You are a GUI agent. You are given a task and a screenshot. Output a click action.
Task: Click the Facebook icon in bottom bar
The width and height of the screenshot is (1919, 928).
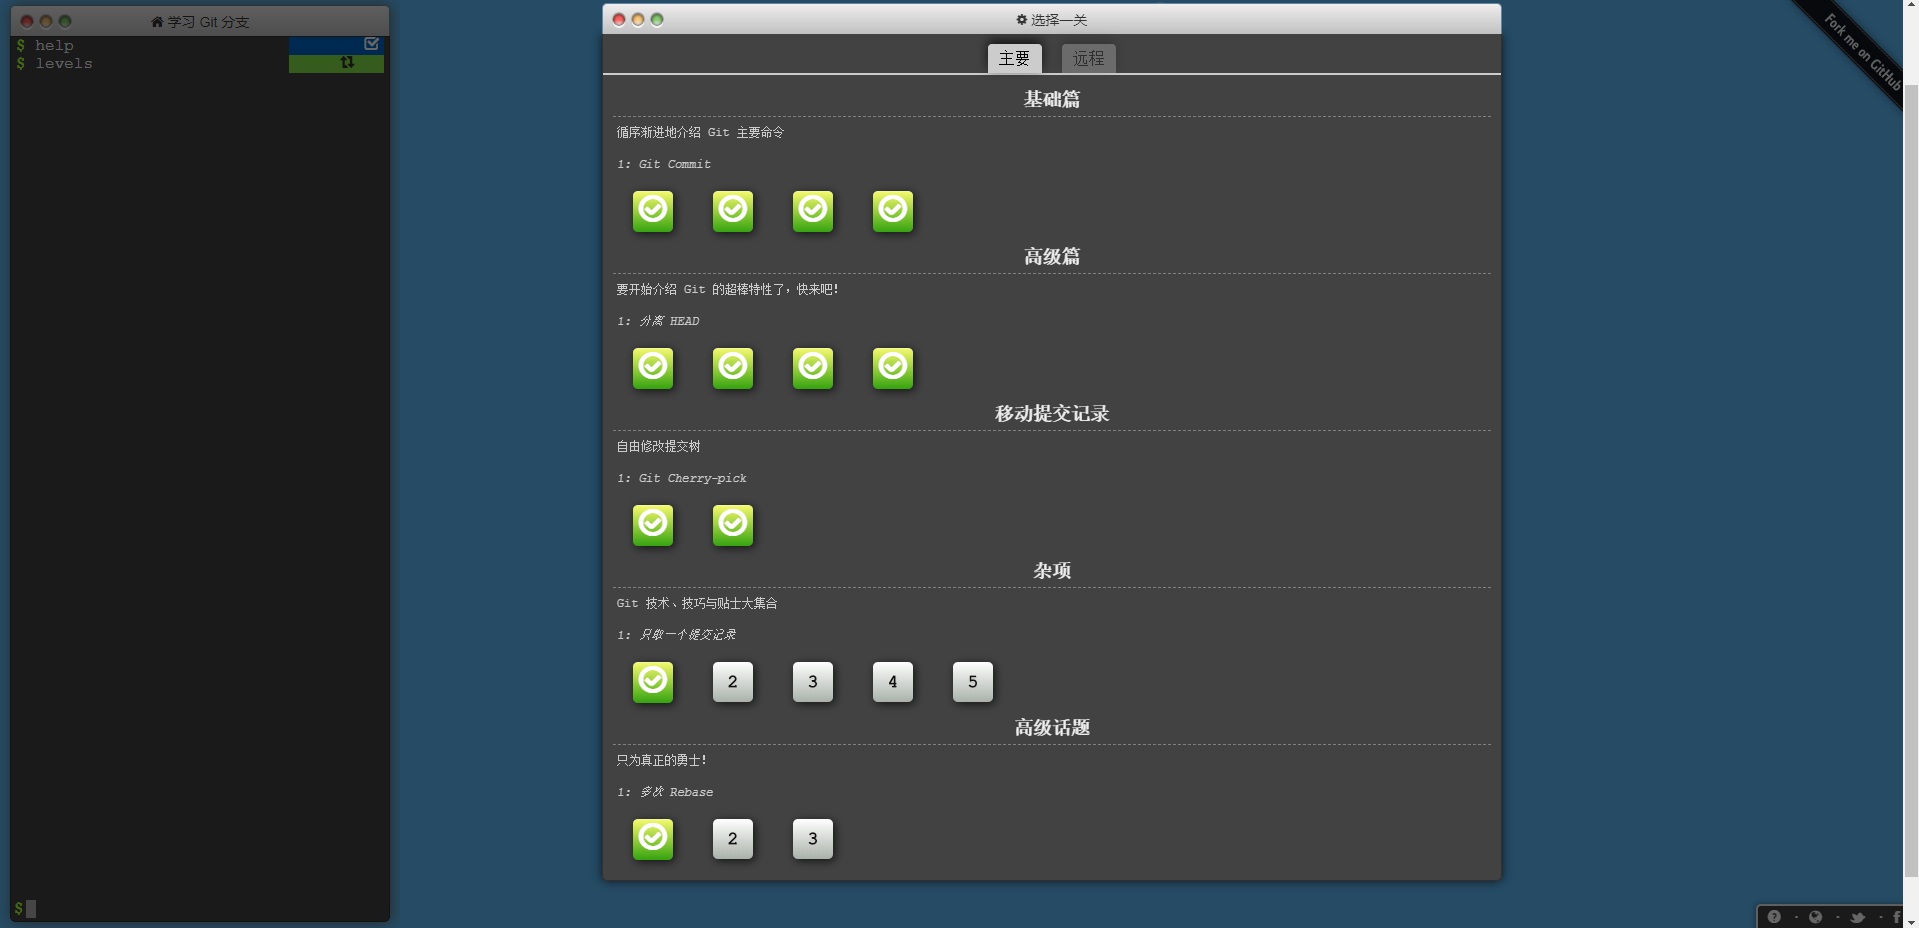point(1896,917)
